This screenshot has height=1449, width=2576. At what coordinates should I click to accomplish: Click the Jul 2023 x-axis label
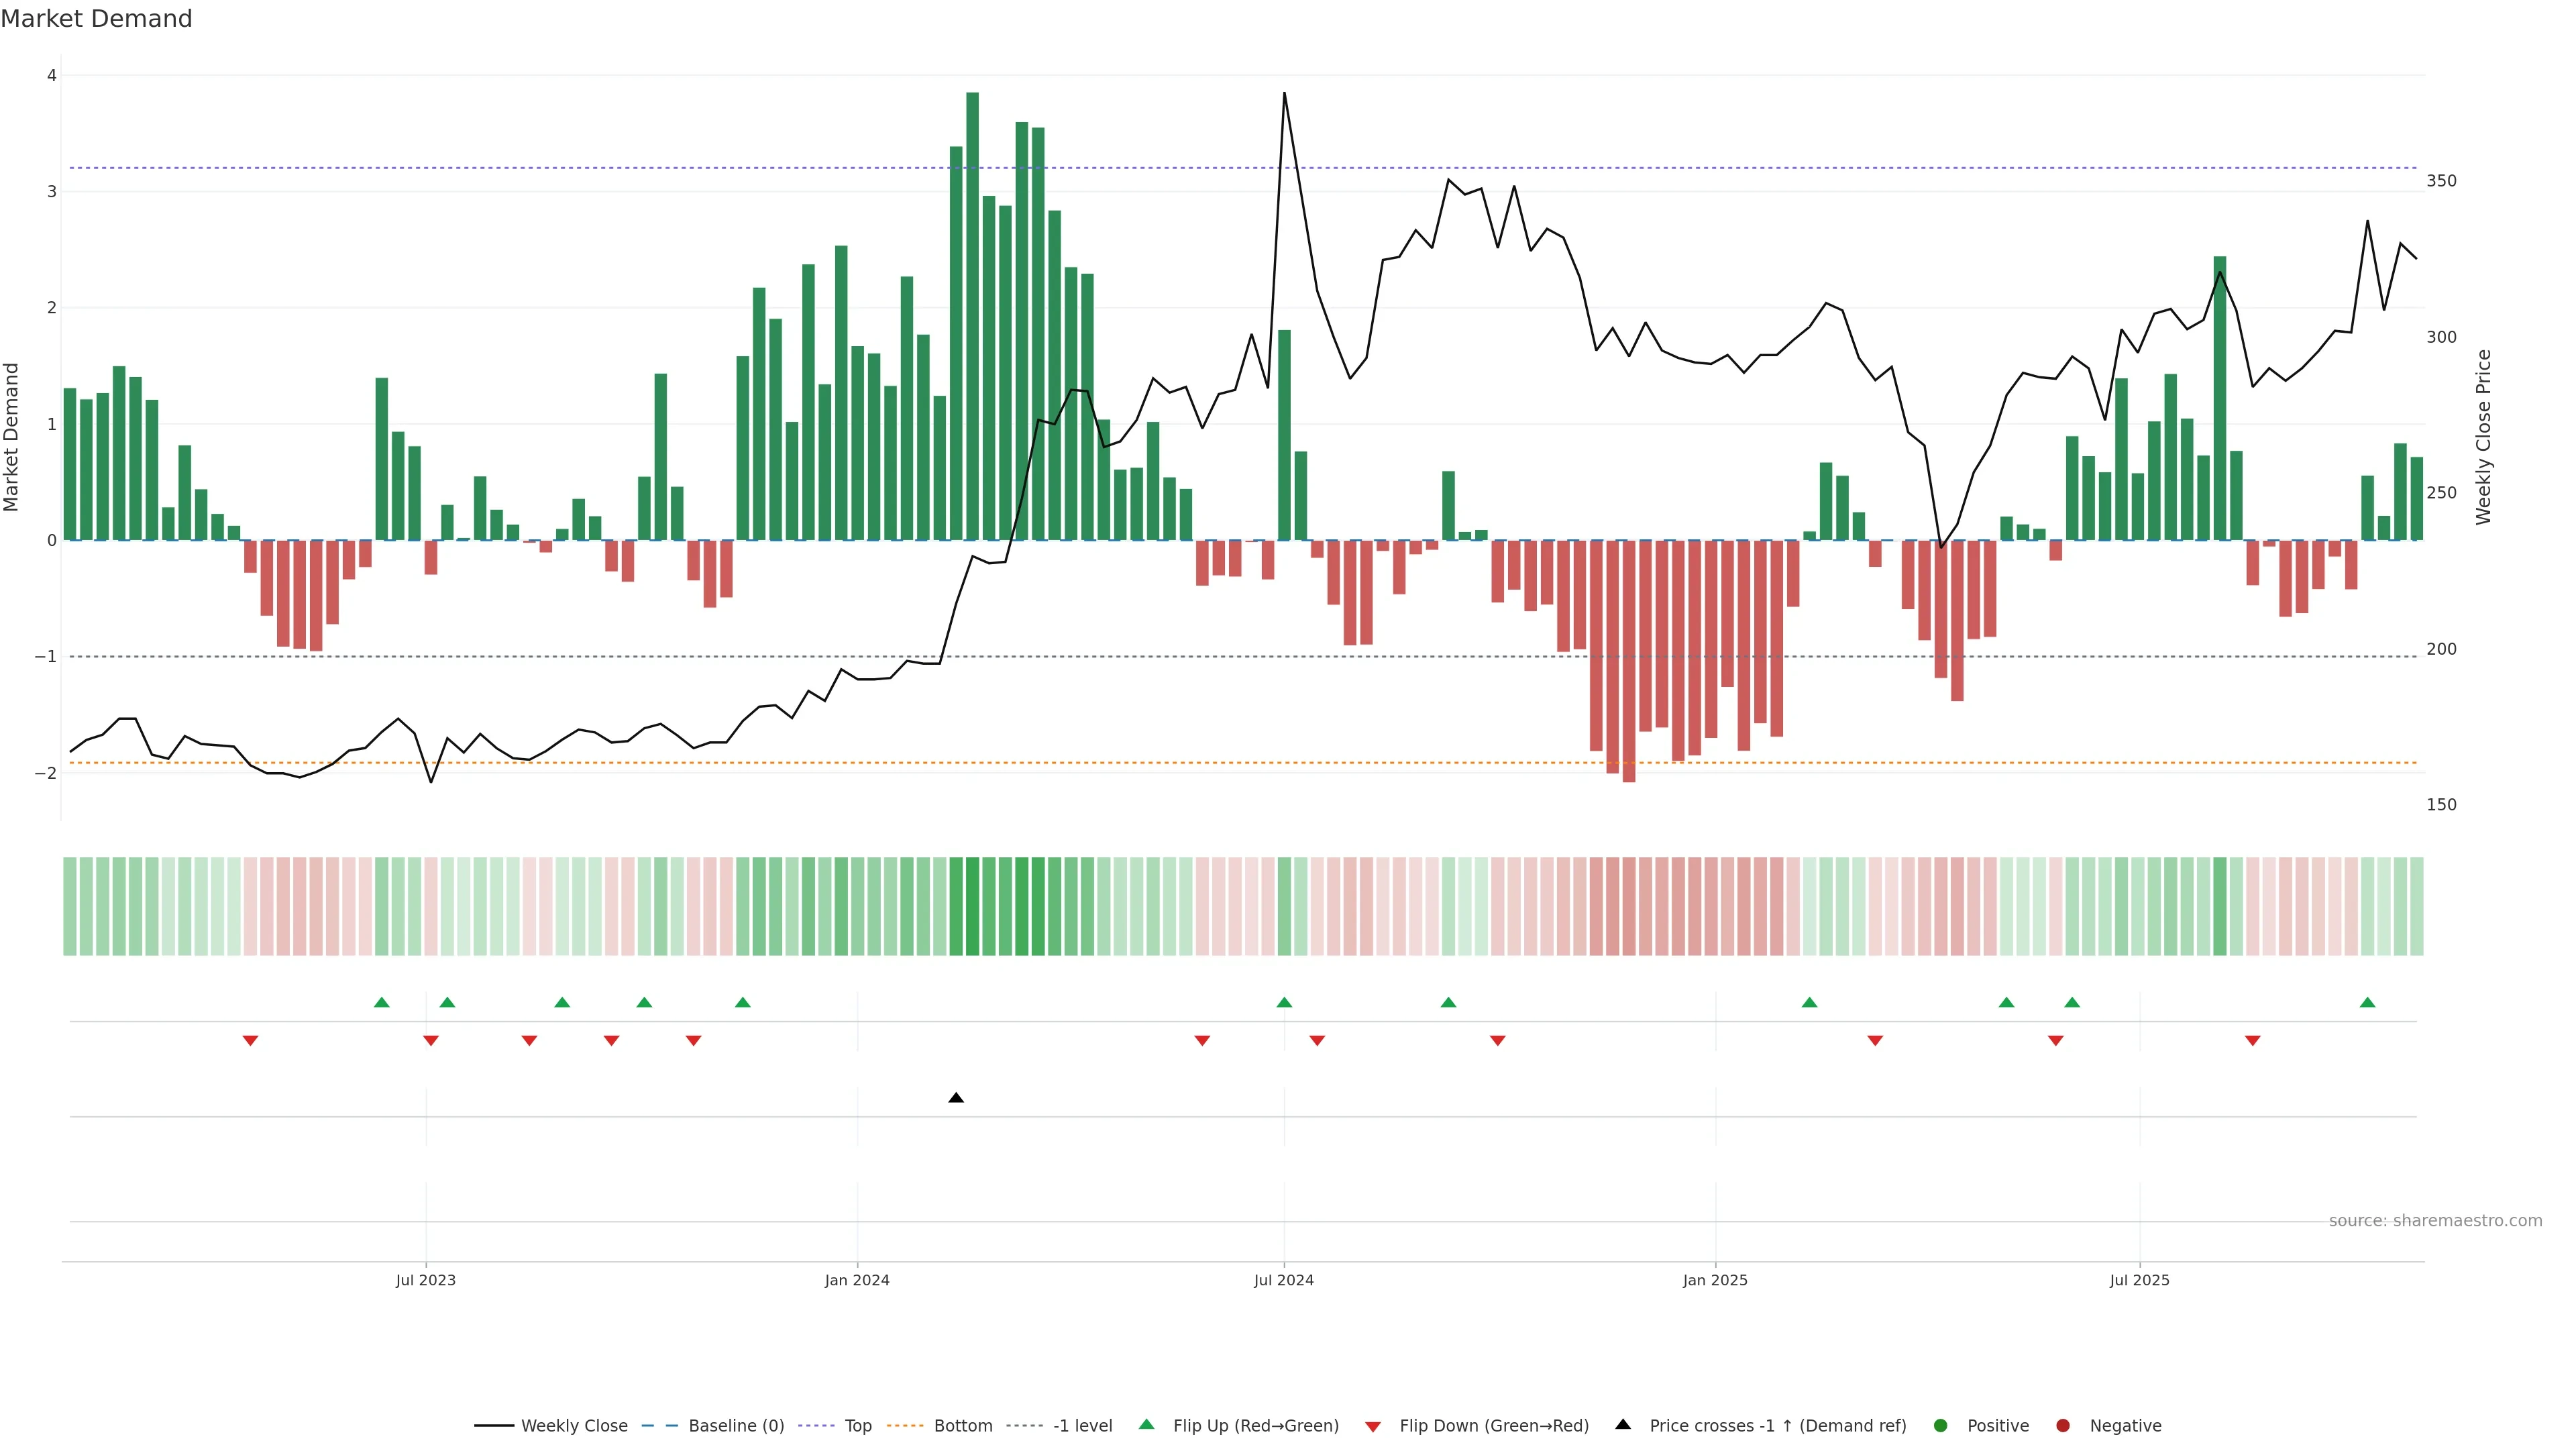tap(425, 1280)
